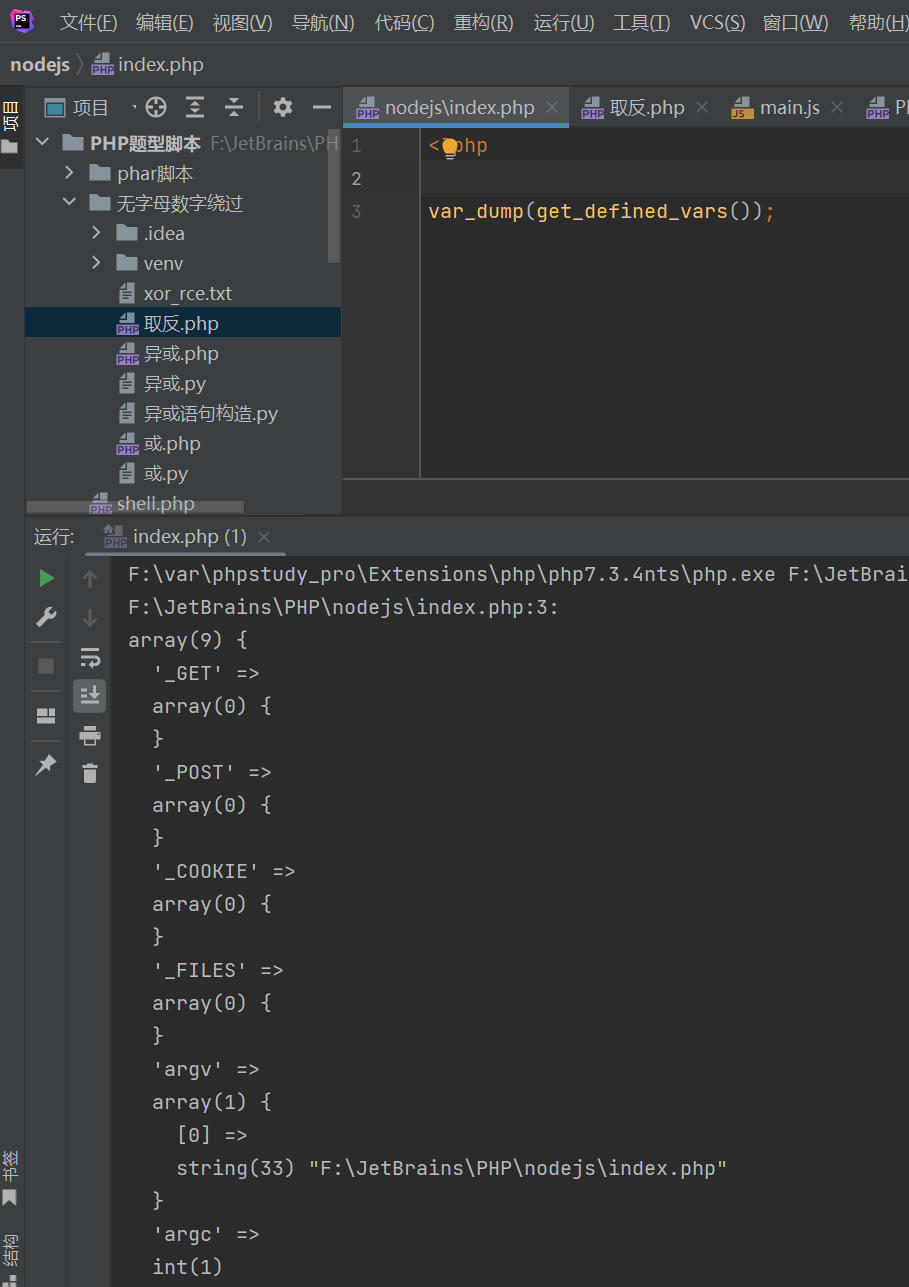Open the 运行(U) menu

(x=564, y=22)
